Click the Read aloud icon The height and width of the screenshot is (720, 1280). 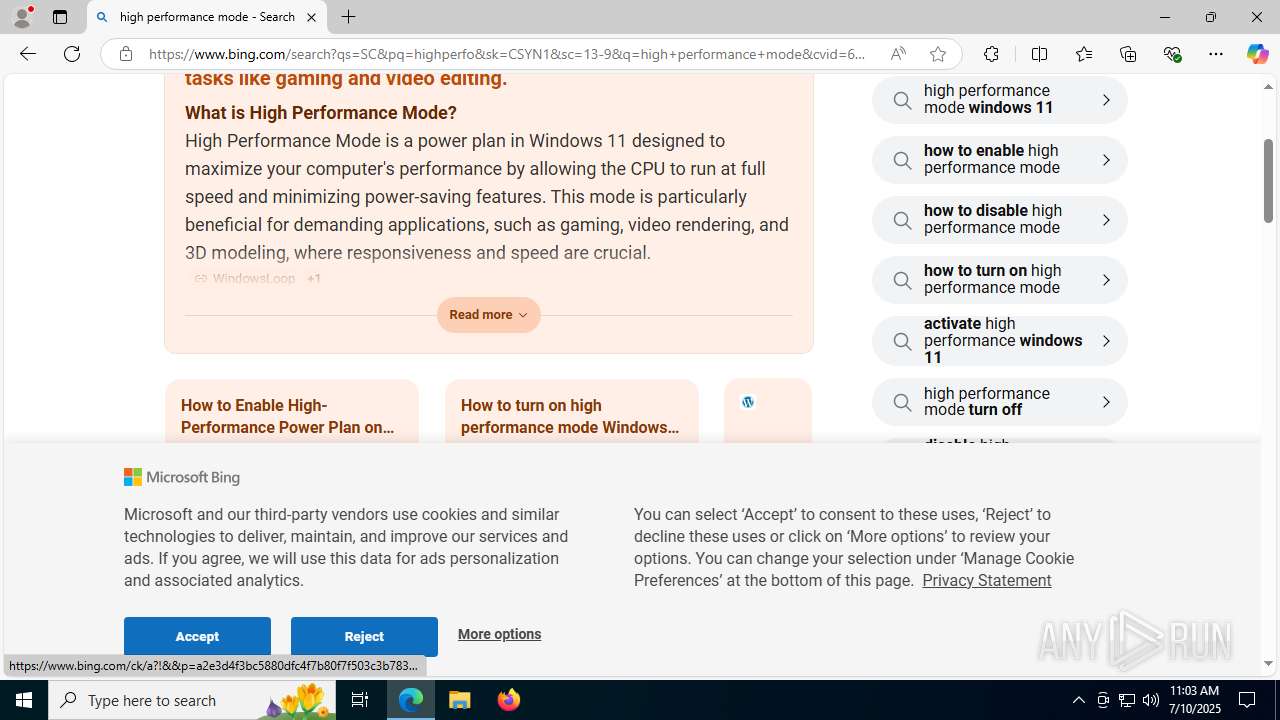[898, 54]
